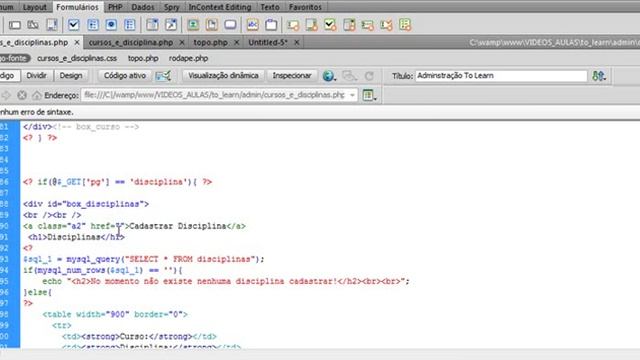Insert a Textarea form element

pos(52,25)
